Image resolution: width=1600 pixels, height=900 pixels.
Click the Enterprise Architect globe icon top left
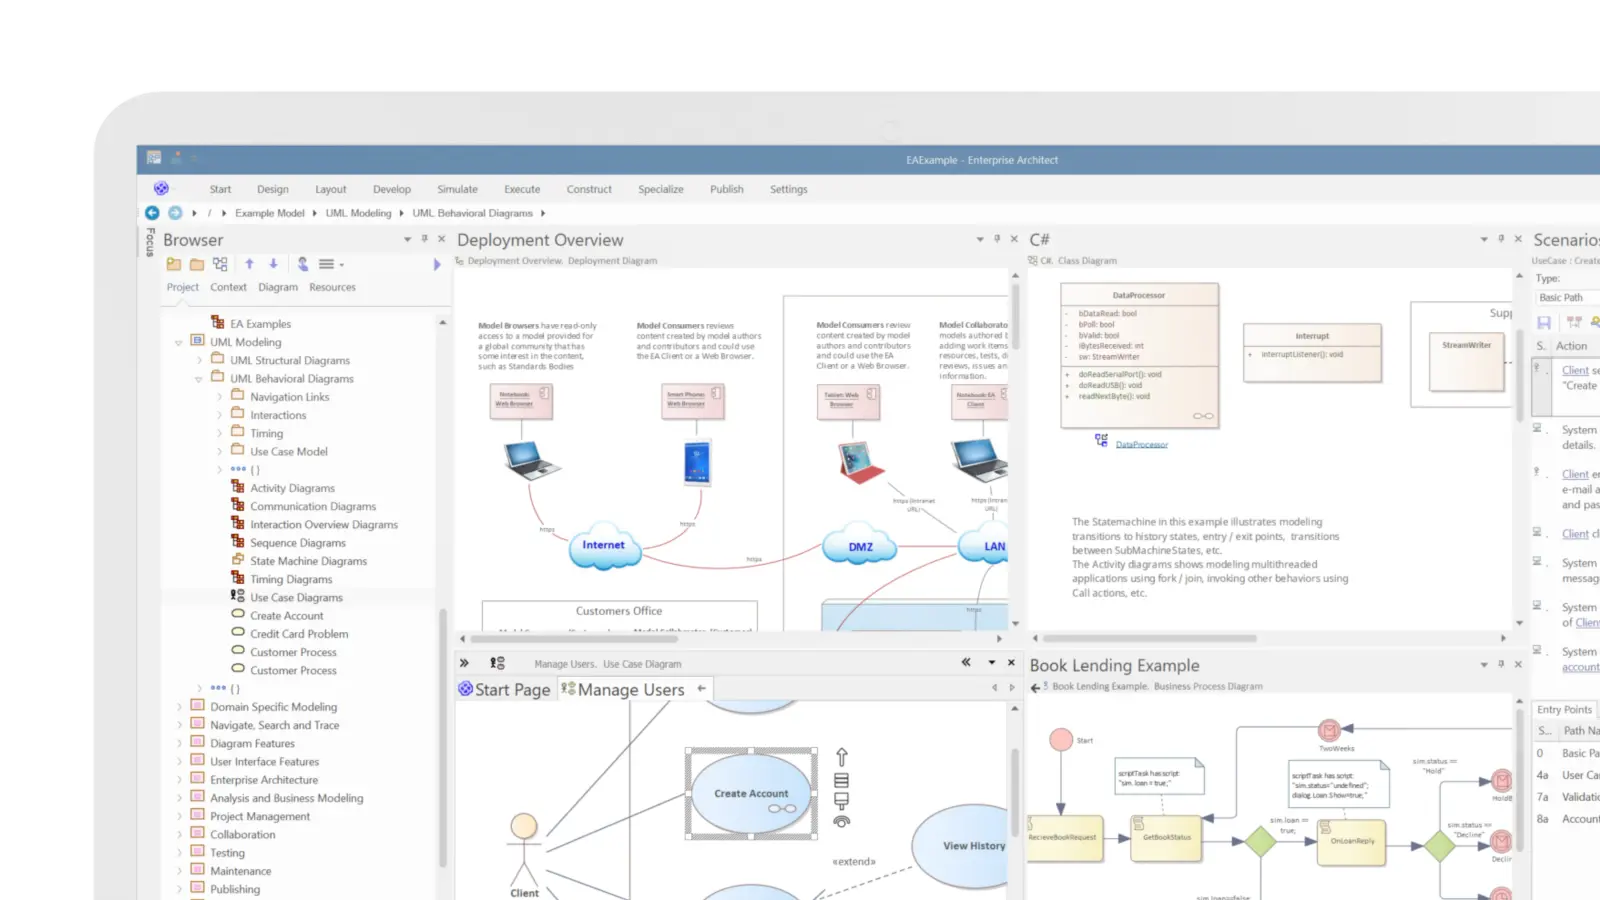[x=162, y=188]
